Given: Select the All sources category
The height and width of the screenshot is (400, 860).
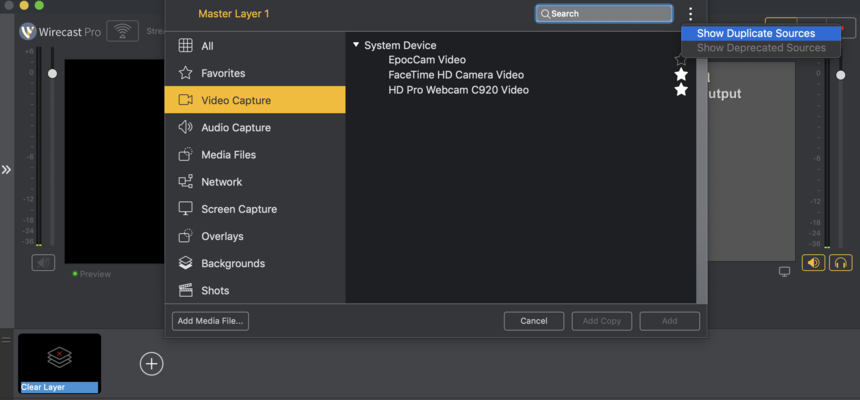Looking at the screenshot, I should (x=255, y=46).
